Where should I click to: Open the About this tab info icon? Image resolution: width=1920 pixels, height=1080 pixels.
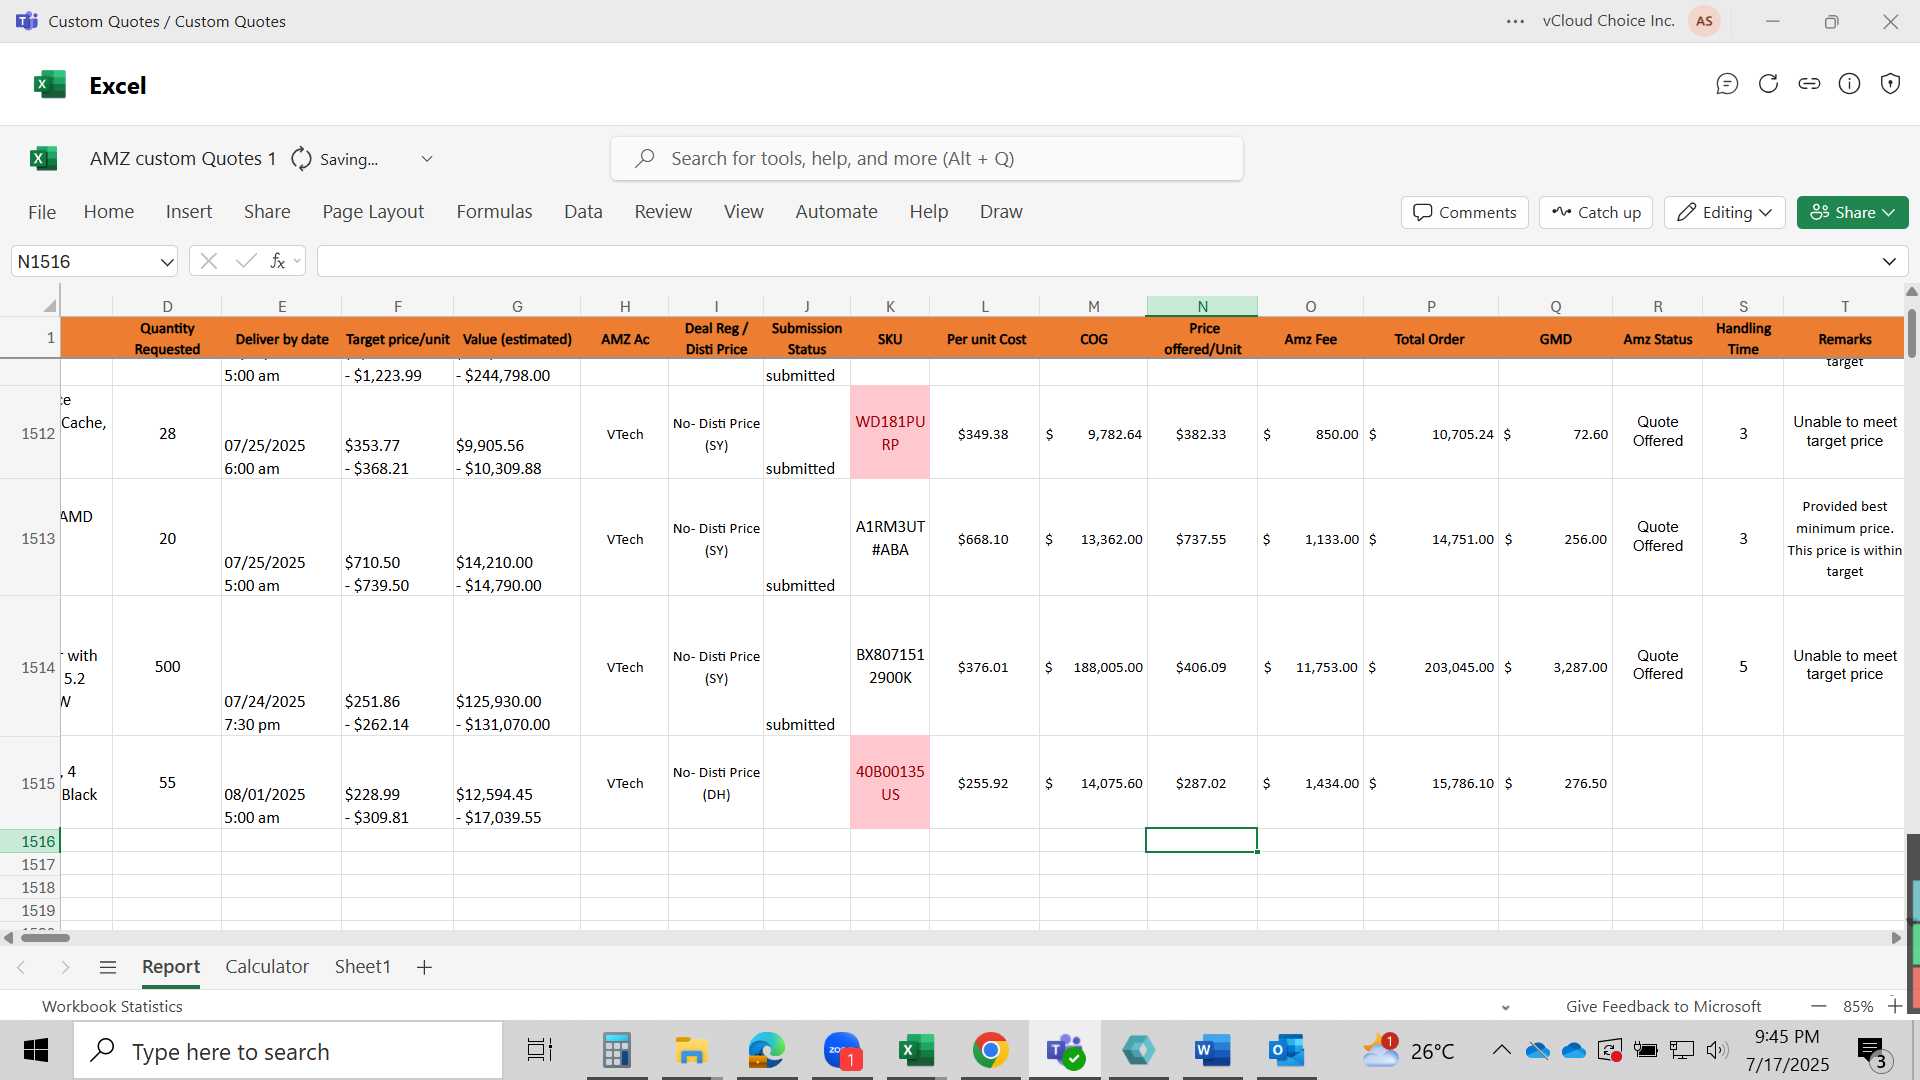pyautogui.click(x=1850, y=84)
